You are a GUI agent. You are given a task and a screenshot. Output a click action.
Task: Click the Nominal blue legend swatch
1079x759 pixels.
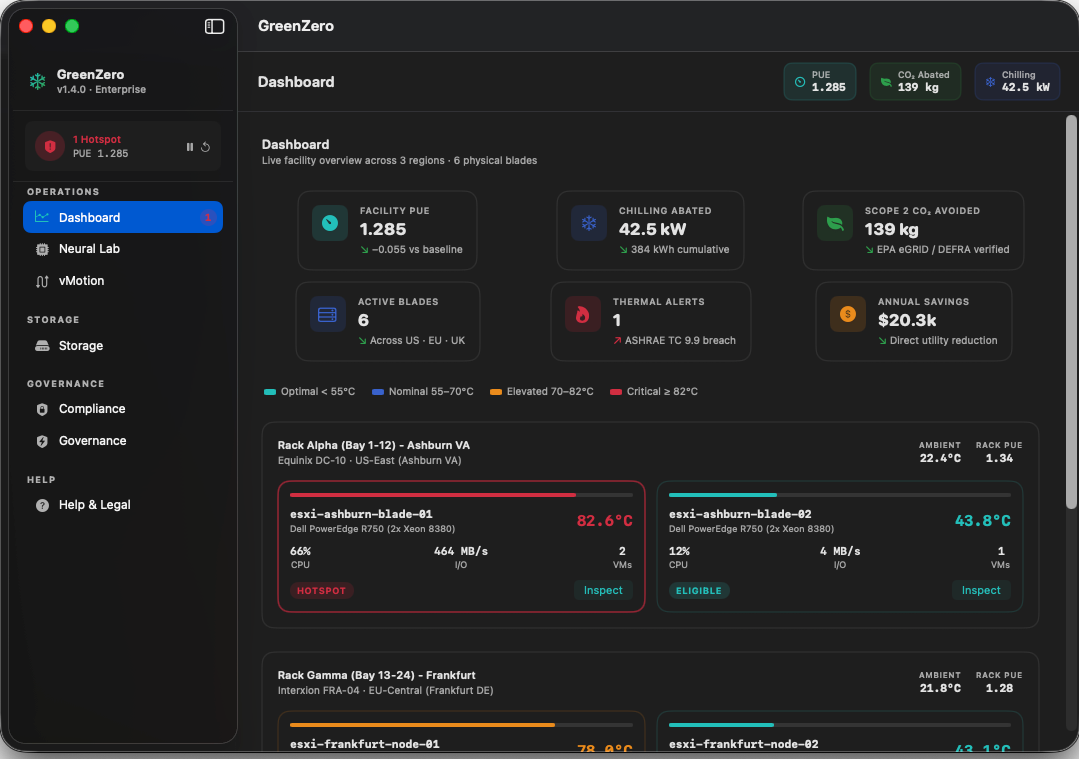pyautogui.click(x=378, y=392)
